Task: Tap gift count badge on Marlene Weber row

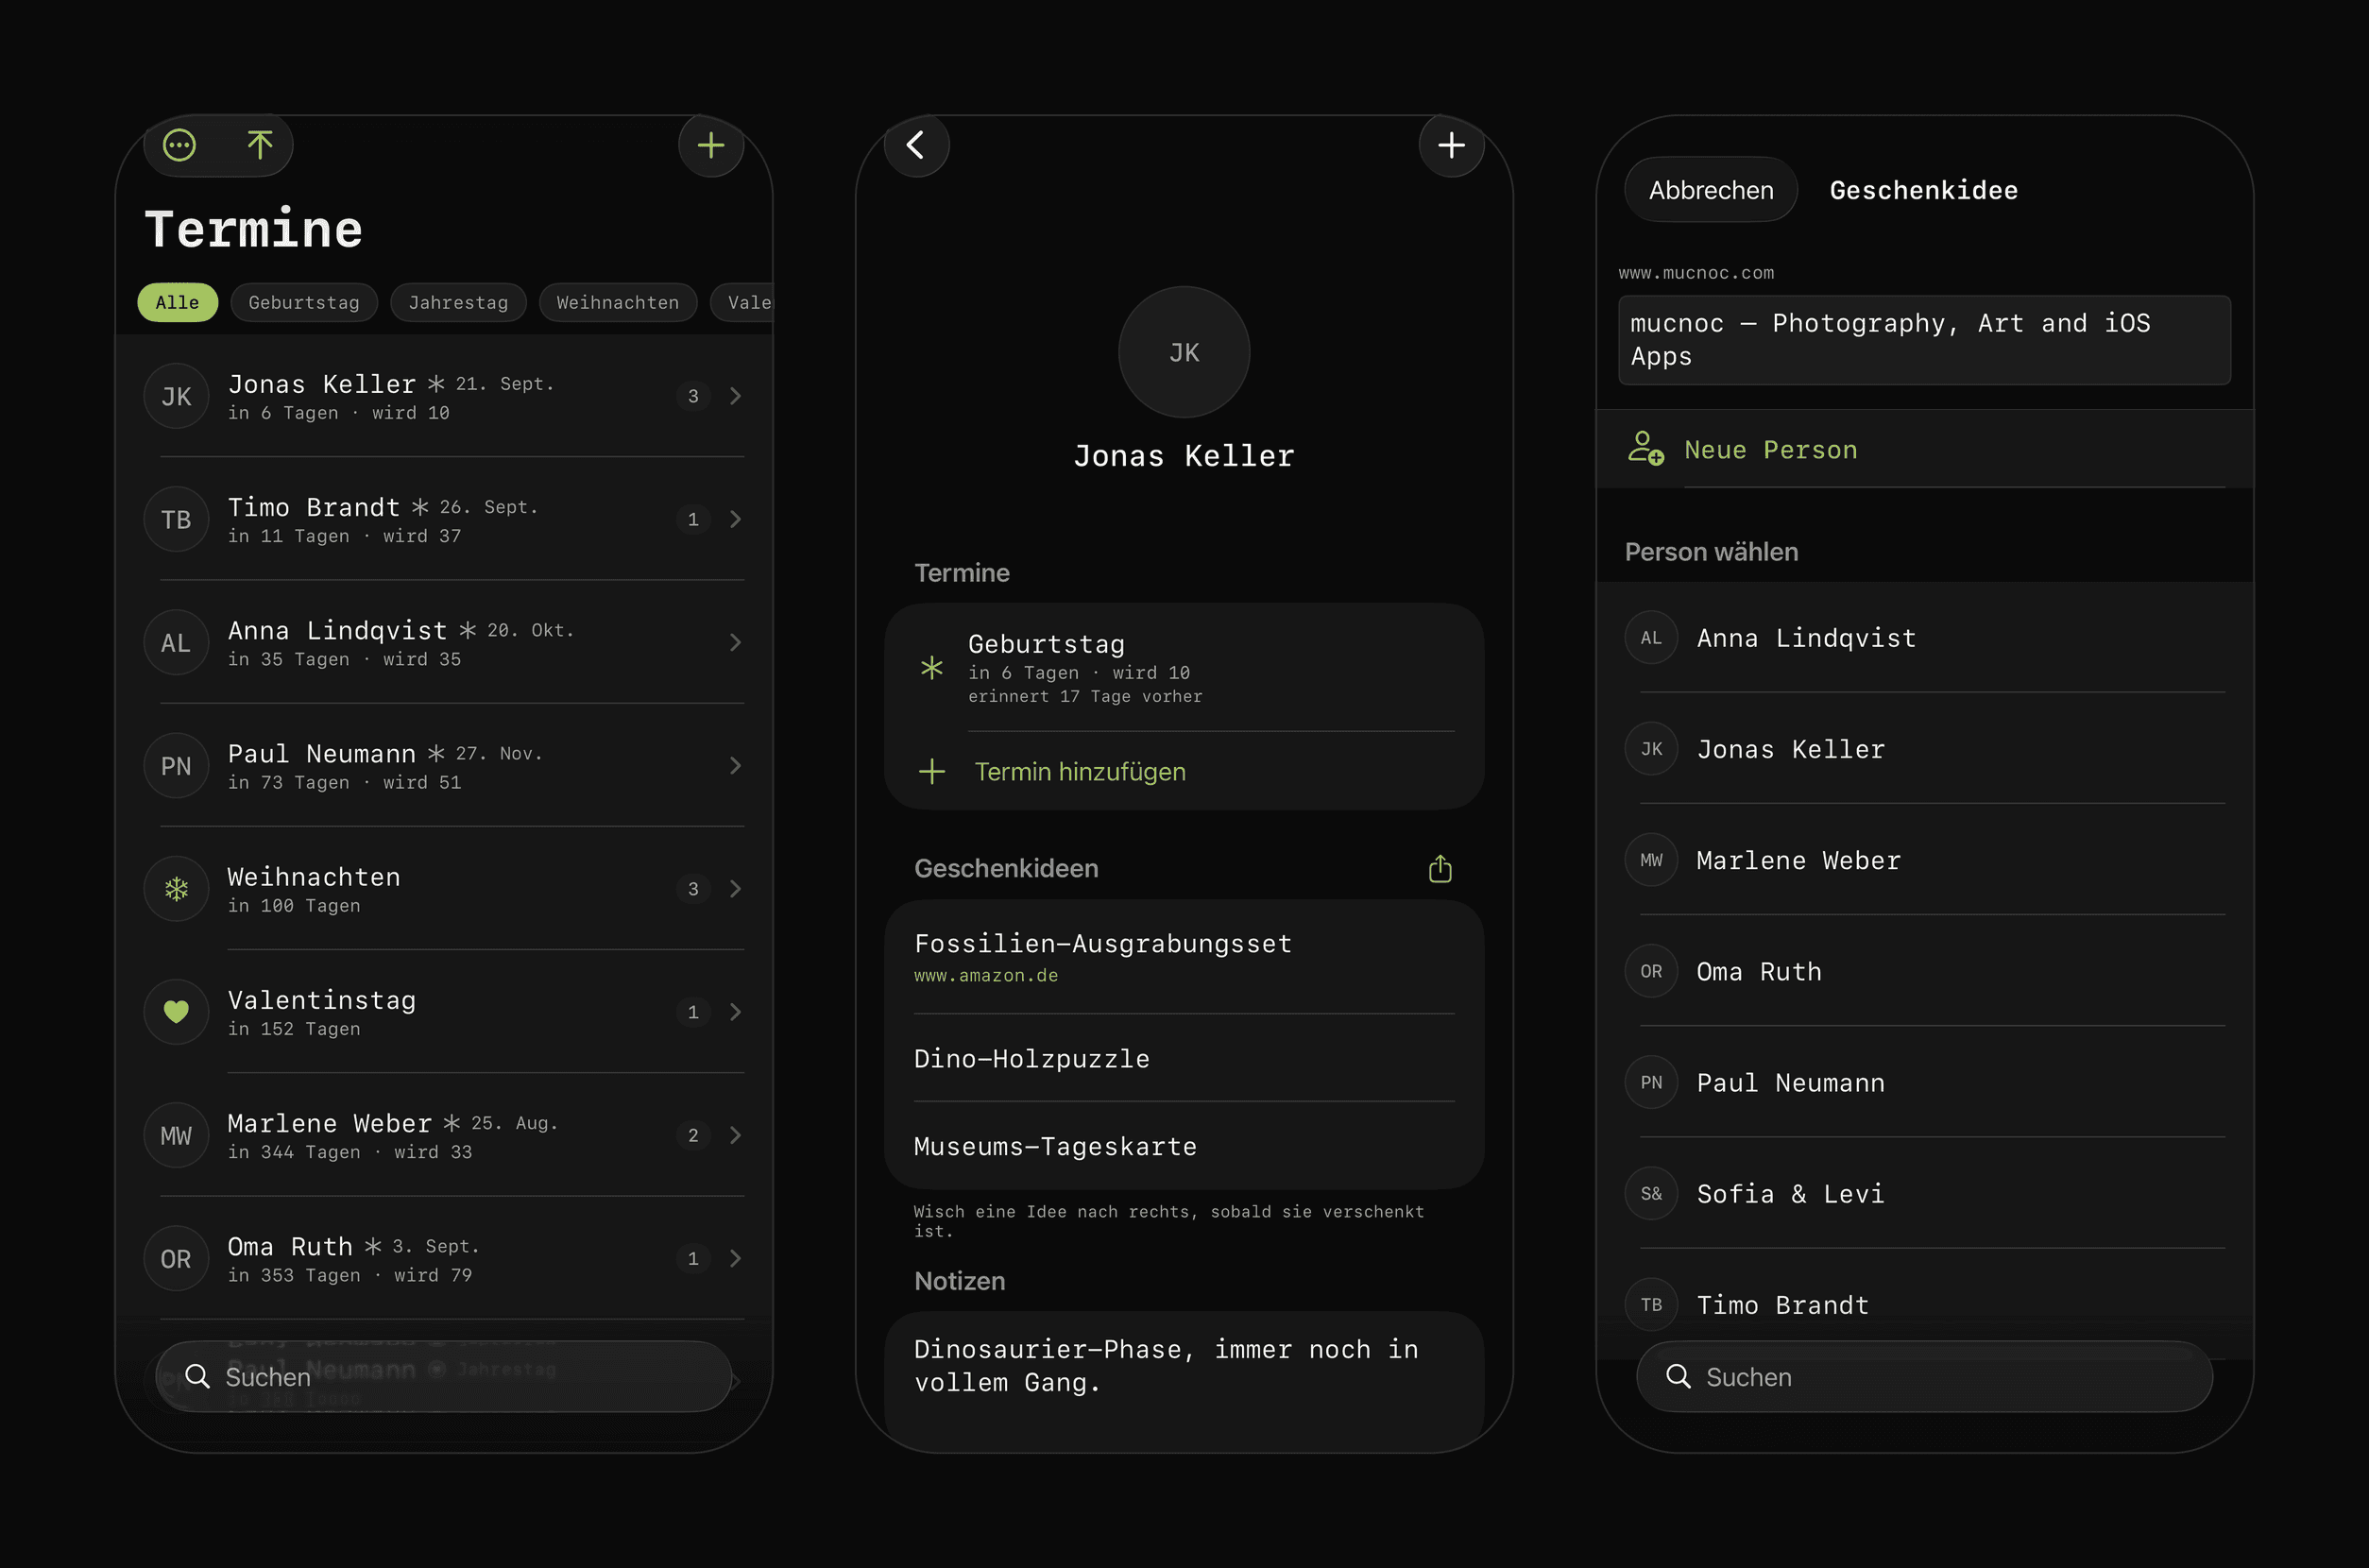Action: (x=693, y=1135)
